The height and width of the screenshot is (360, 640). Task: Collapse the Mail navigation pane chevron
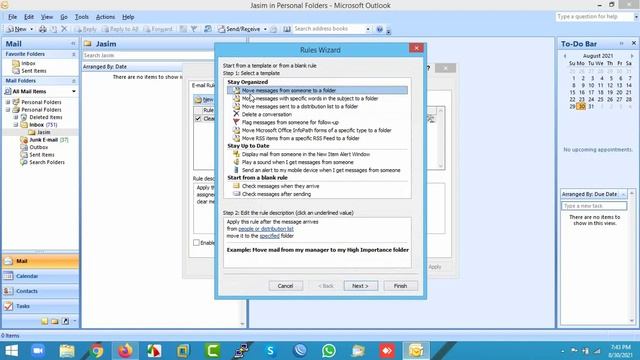click(73, 43)
